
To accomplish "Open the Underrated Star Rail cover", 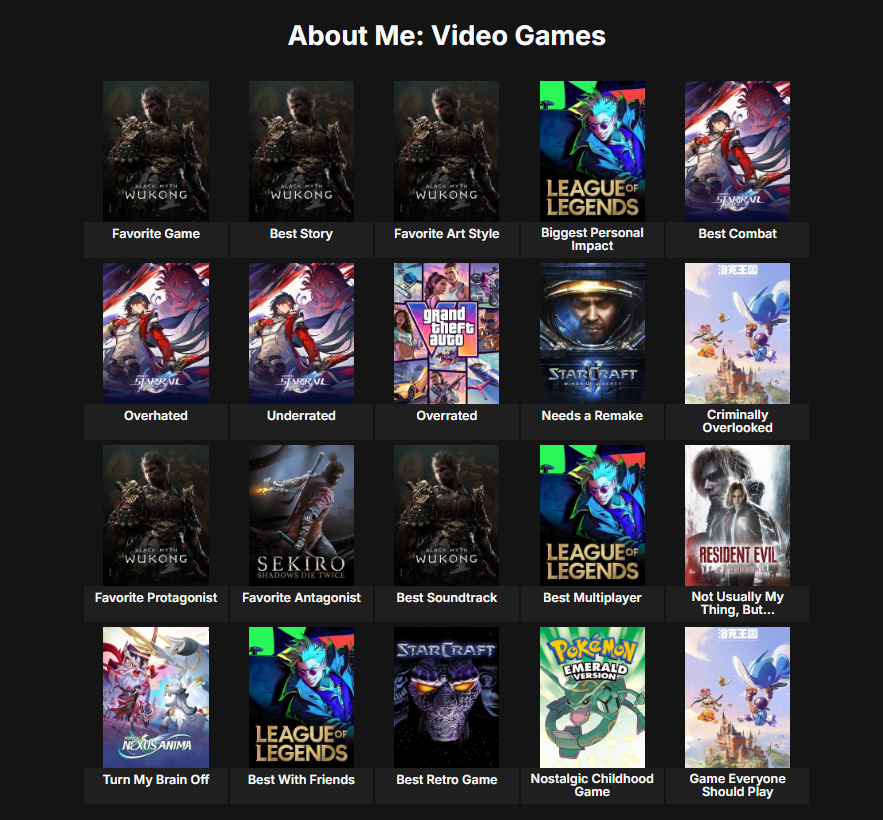I will (x=301, y=333).
